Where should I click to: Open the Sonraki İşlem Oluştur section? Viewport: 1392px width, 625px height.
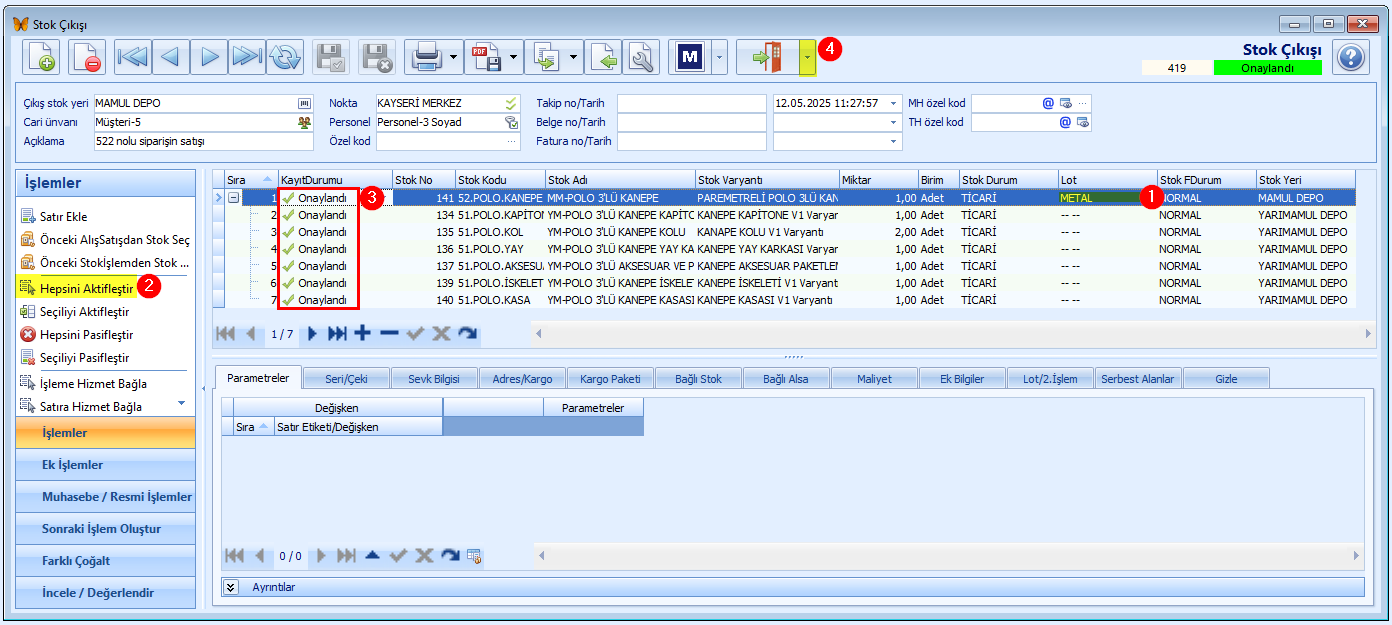105,529
